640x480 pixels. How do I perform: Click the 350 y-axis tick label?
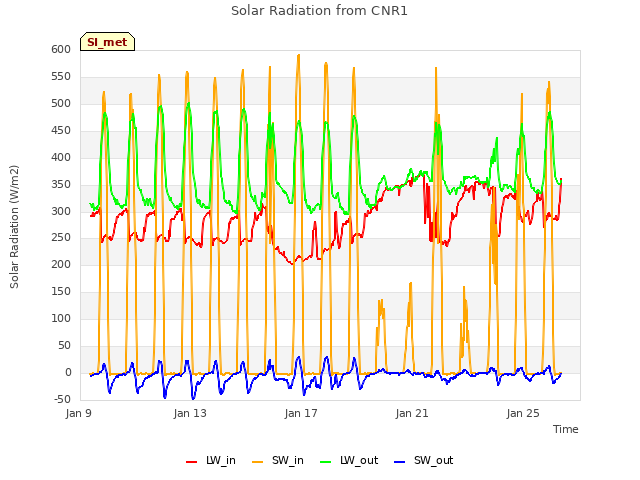click(x=61, y=184)
